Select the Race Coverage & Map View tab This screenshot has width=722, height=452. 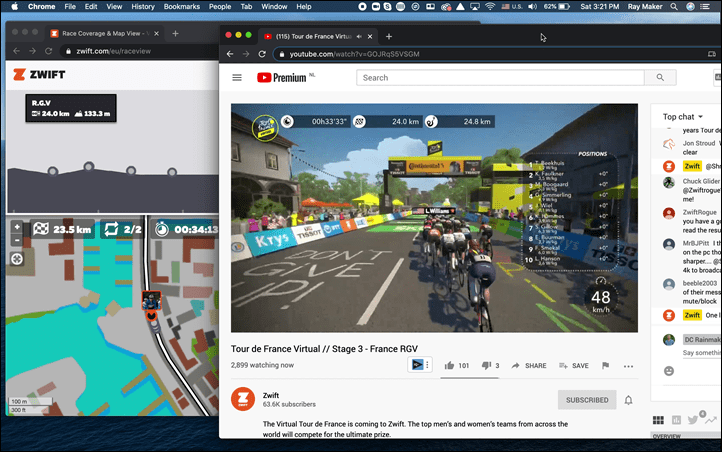[x=105, y=34]
